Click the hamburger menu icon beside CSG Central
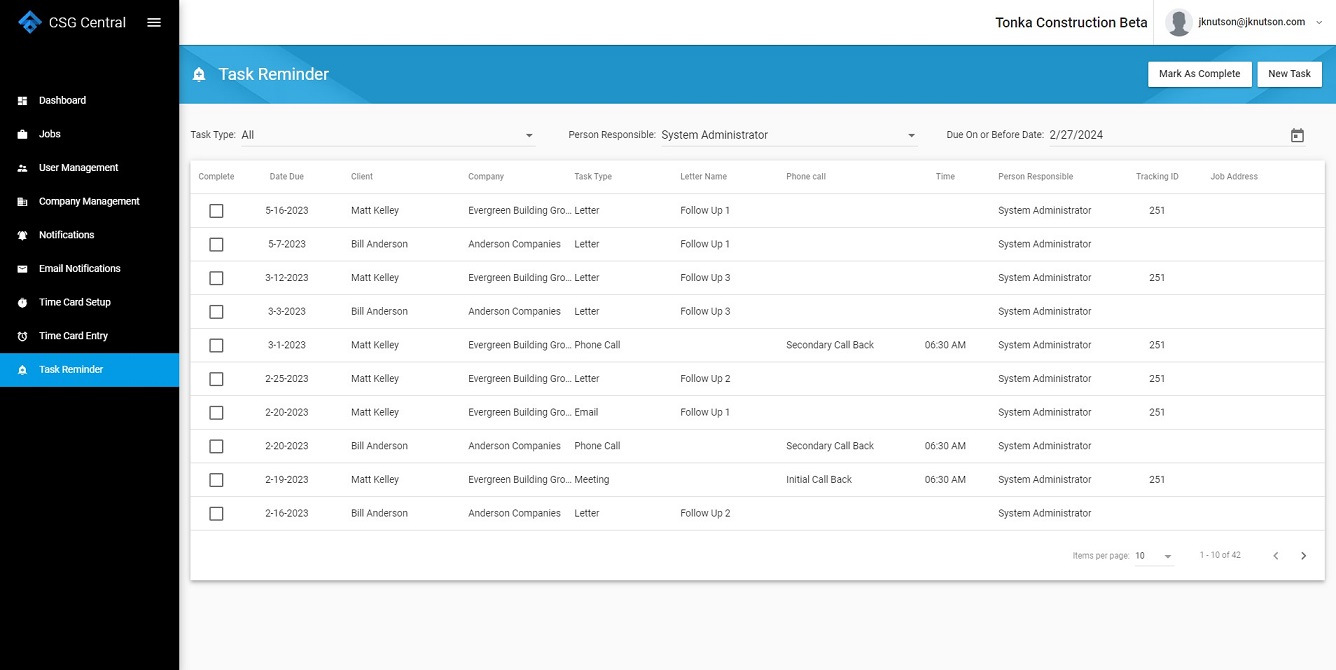Viewport: 1336px width, 670px height. [154, 22]
